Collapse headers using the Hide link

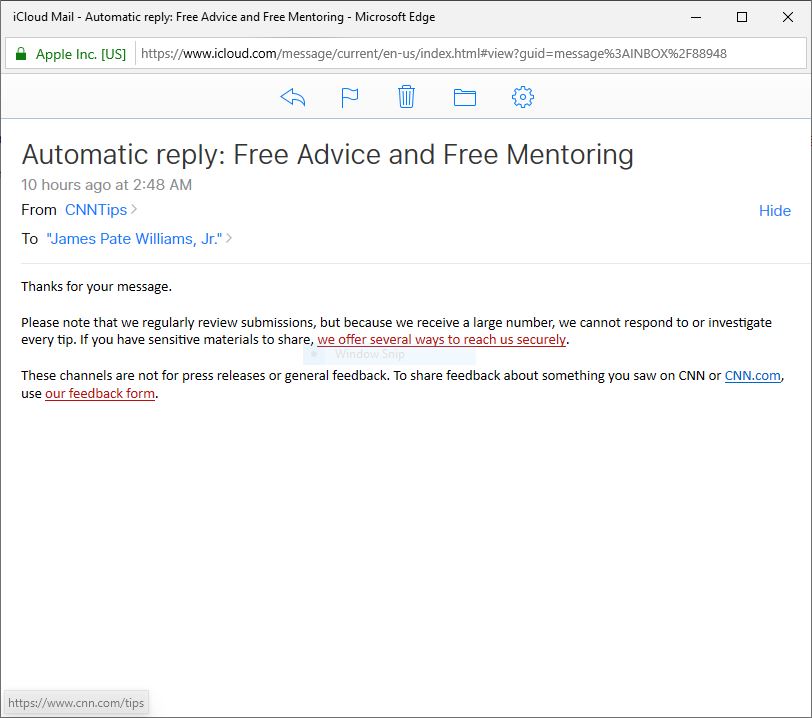coord(775,211)
